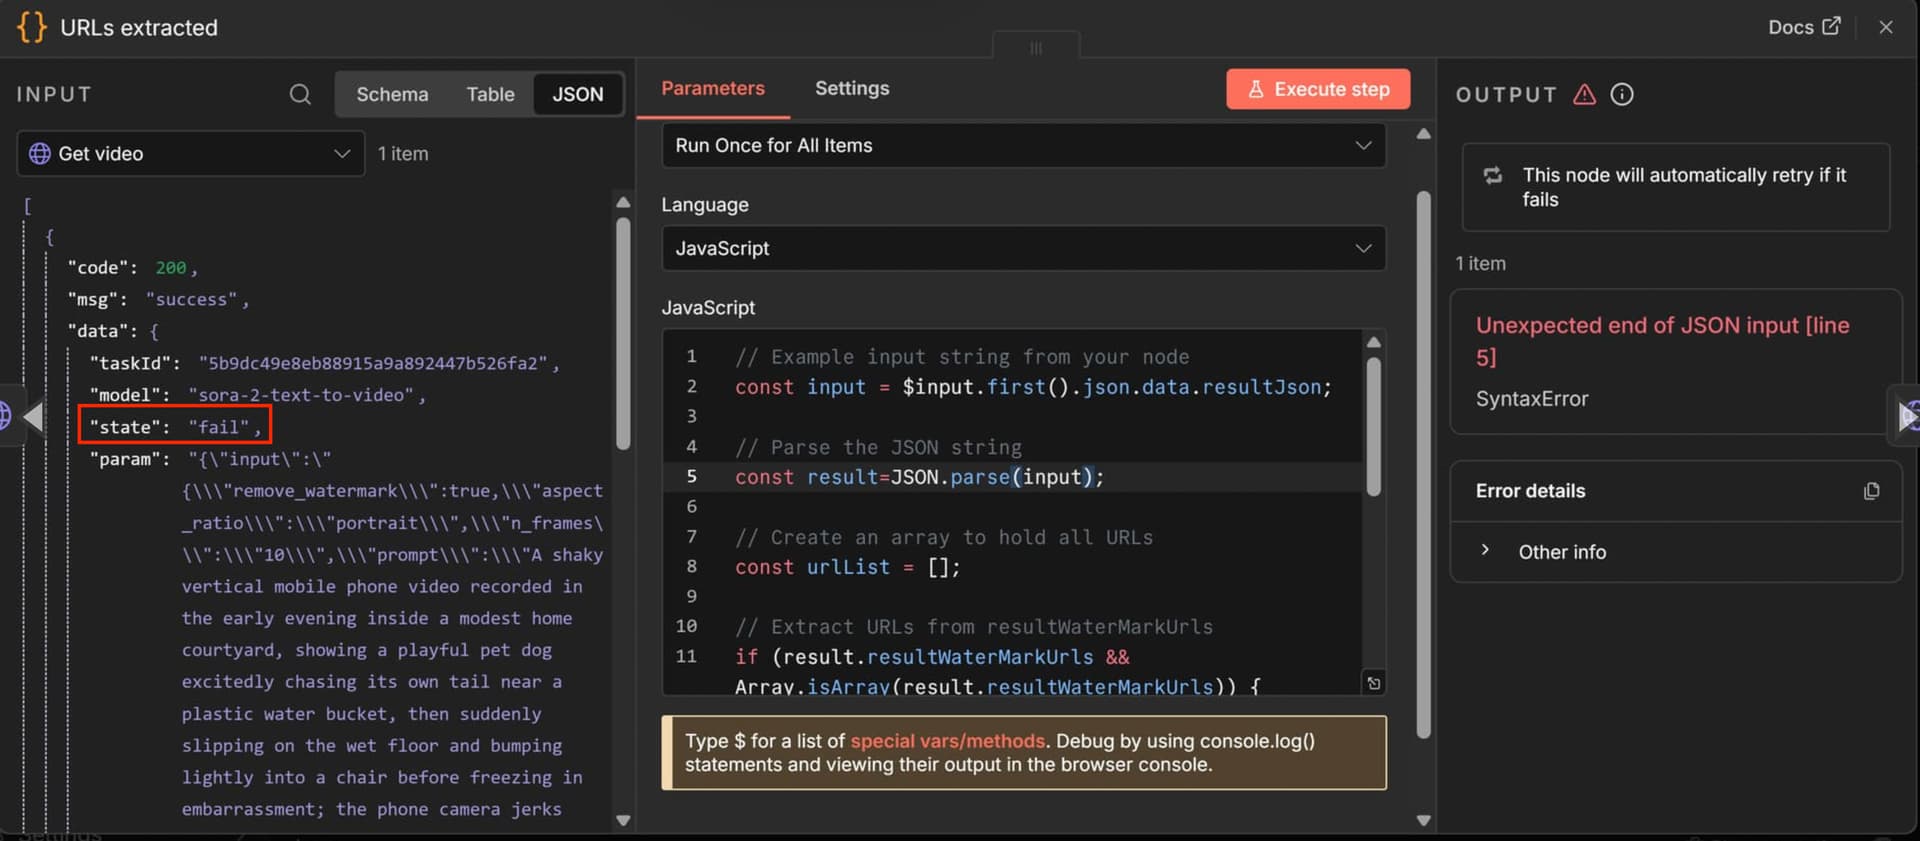The image size is (1920, 841).
Task: Open the Run Once for All Items dropdown
Action: coord(1023,146)
